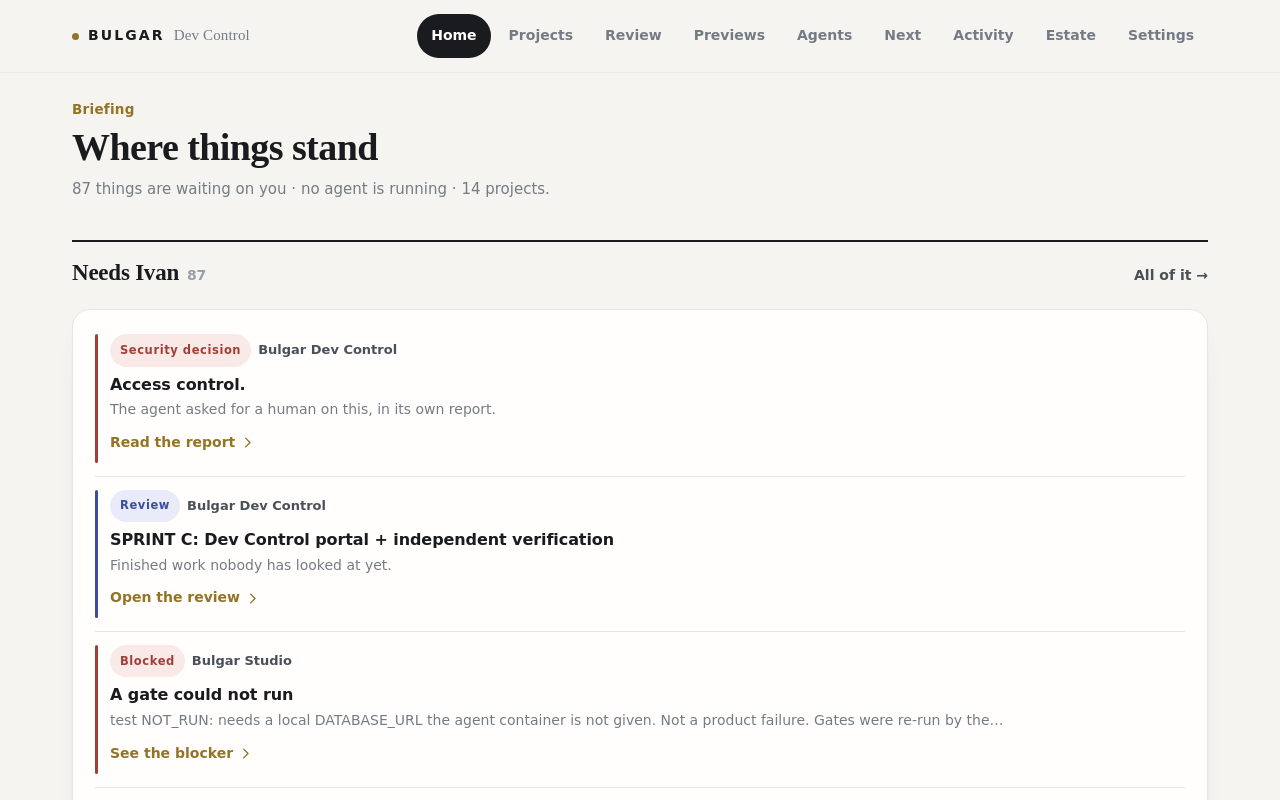The image size is (1280, 800).
Task: Click 'Read the report' link
Action: coord(173,442)
